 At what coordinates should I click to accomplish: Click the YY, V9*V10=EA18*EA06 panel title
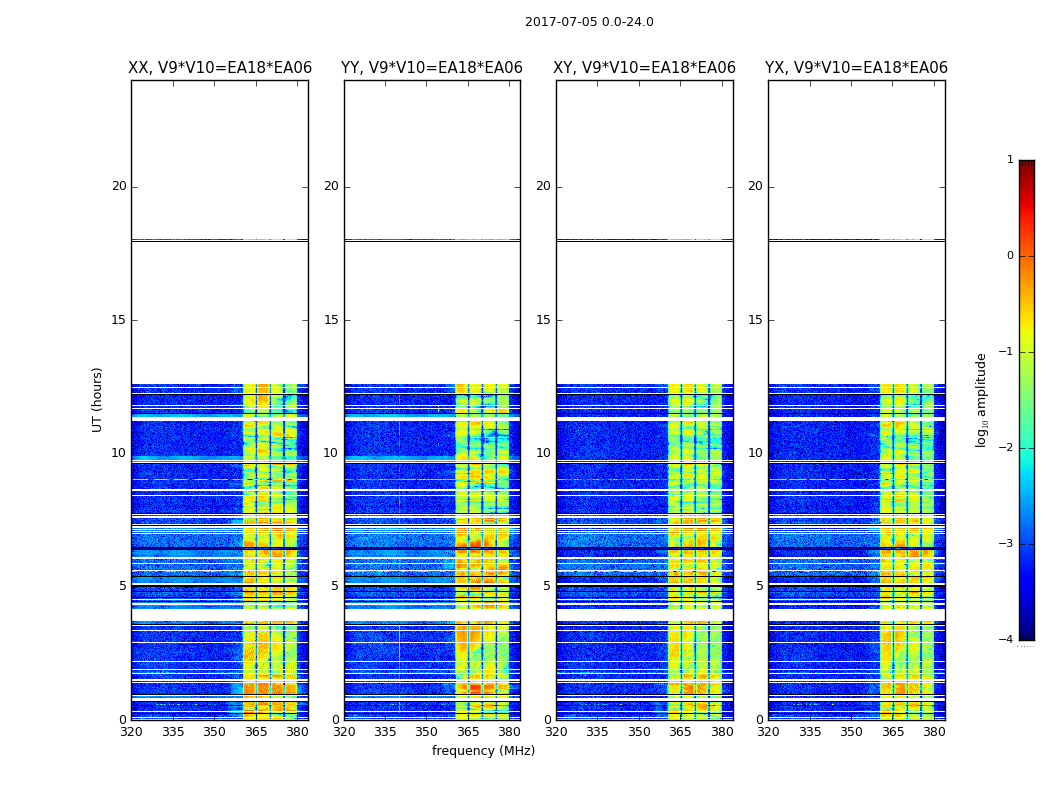432,68
